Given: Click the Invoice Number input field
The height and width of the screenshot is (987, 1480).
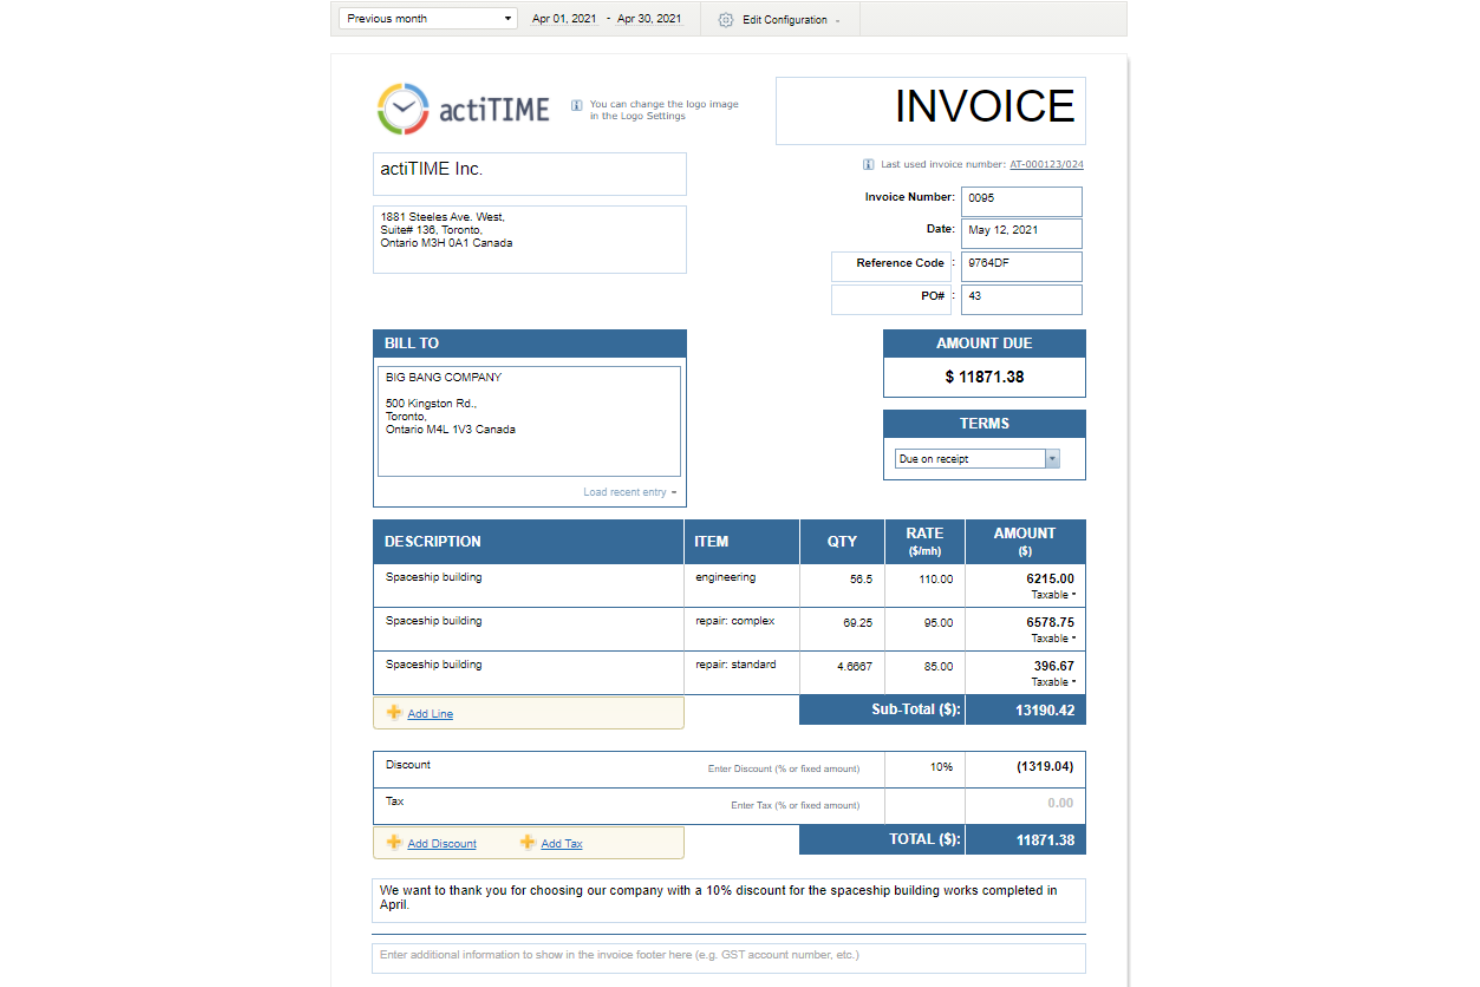Looking at the screenshot, I should click(1021, 200).
